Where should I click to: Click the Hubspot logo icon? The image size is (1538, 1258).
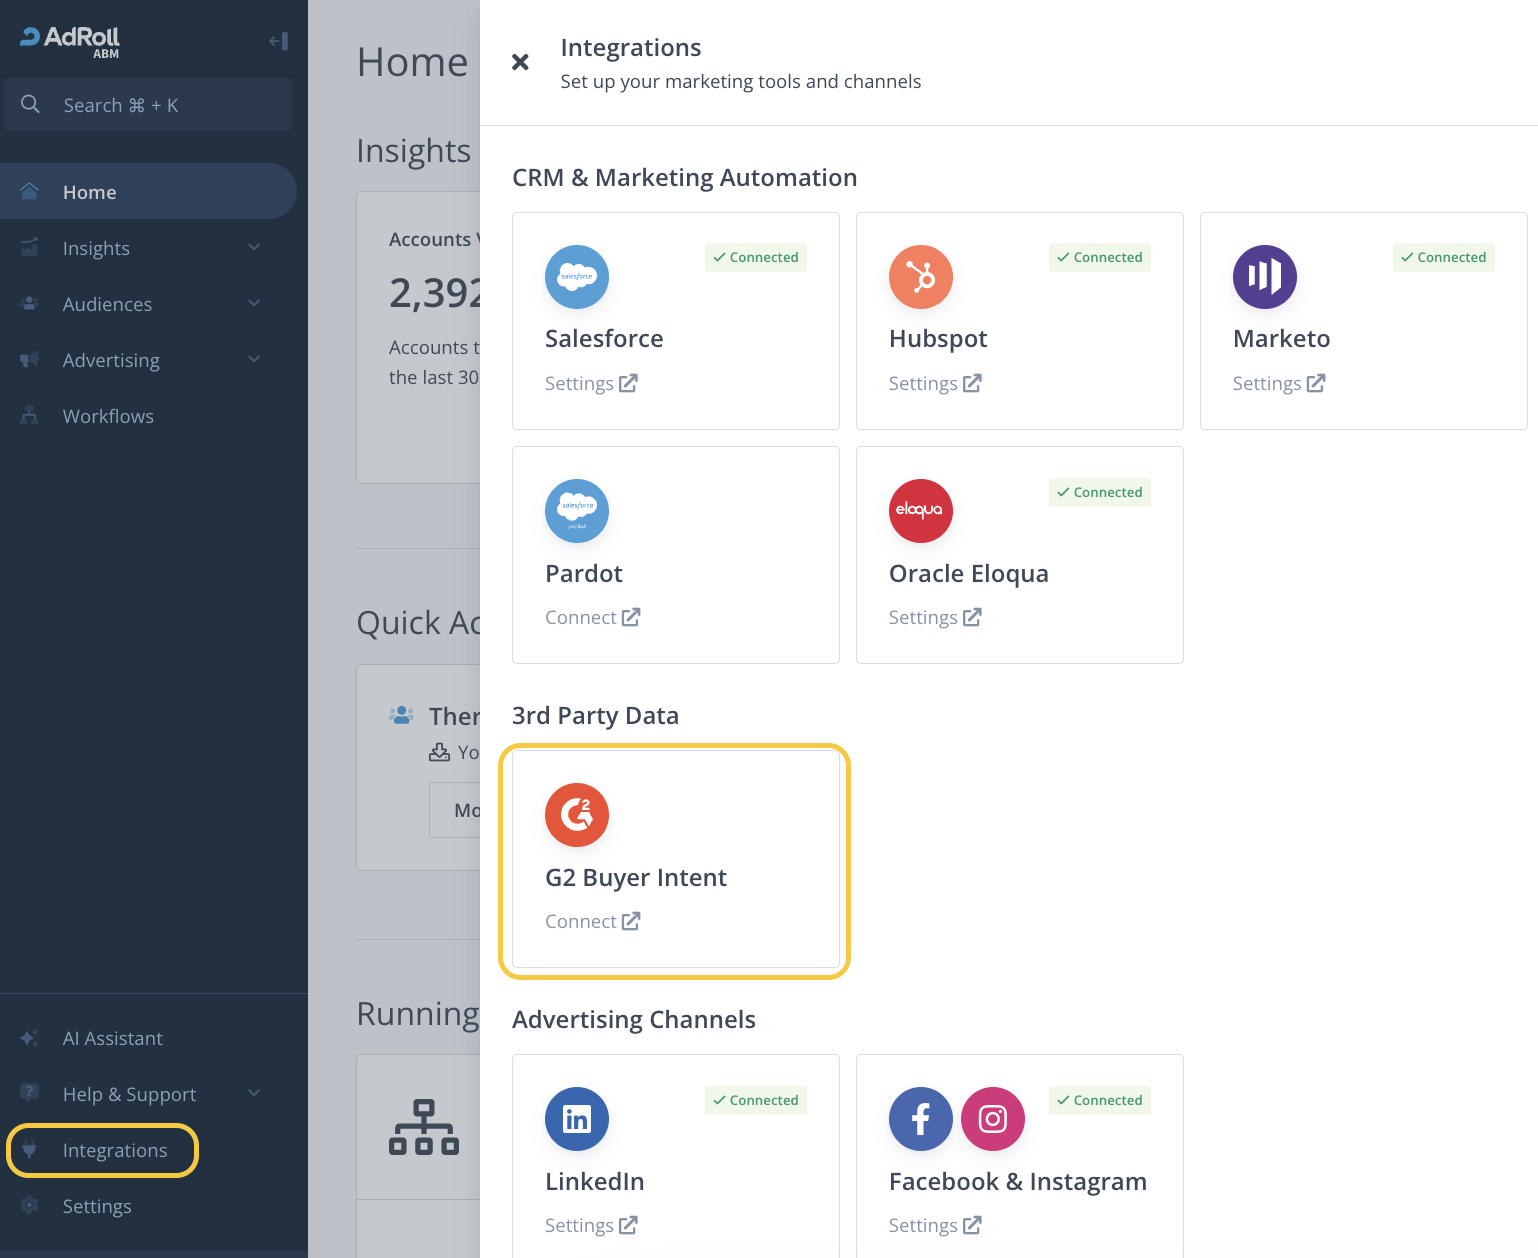point(920,277)
